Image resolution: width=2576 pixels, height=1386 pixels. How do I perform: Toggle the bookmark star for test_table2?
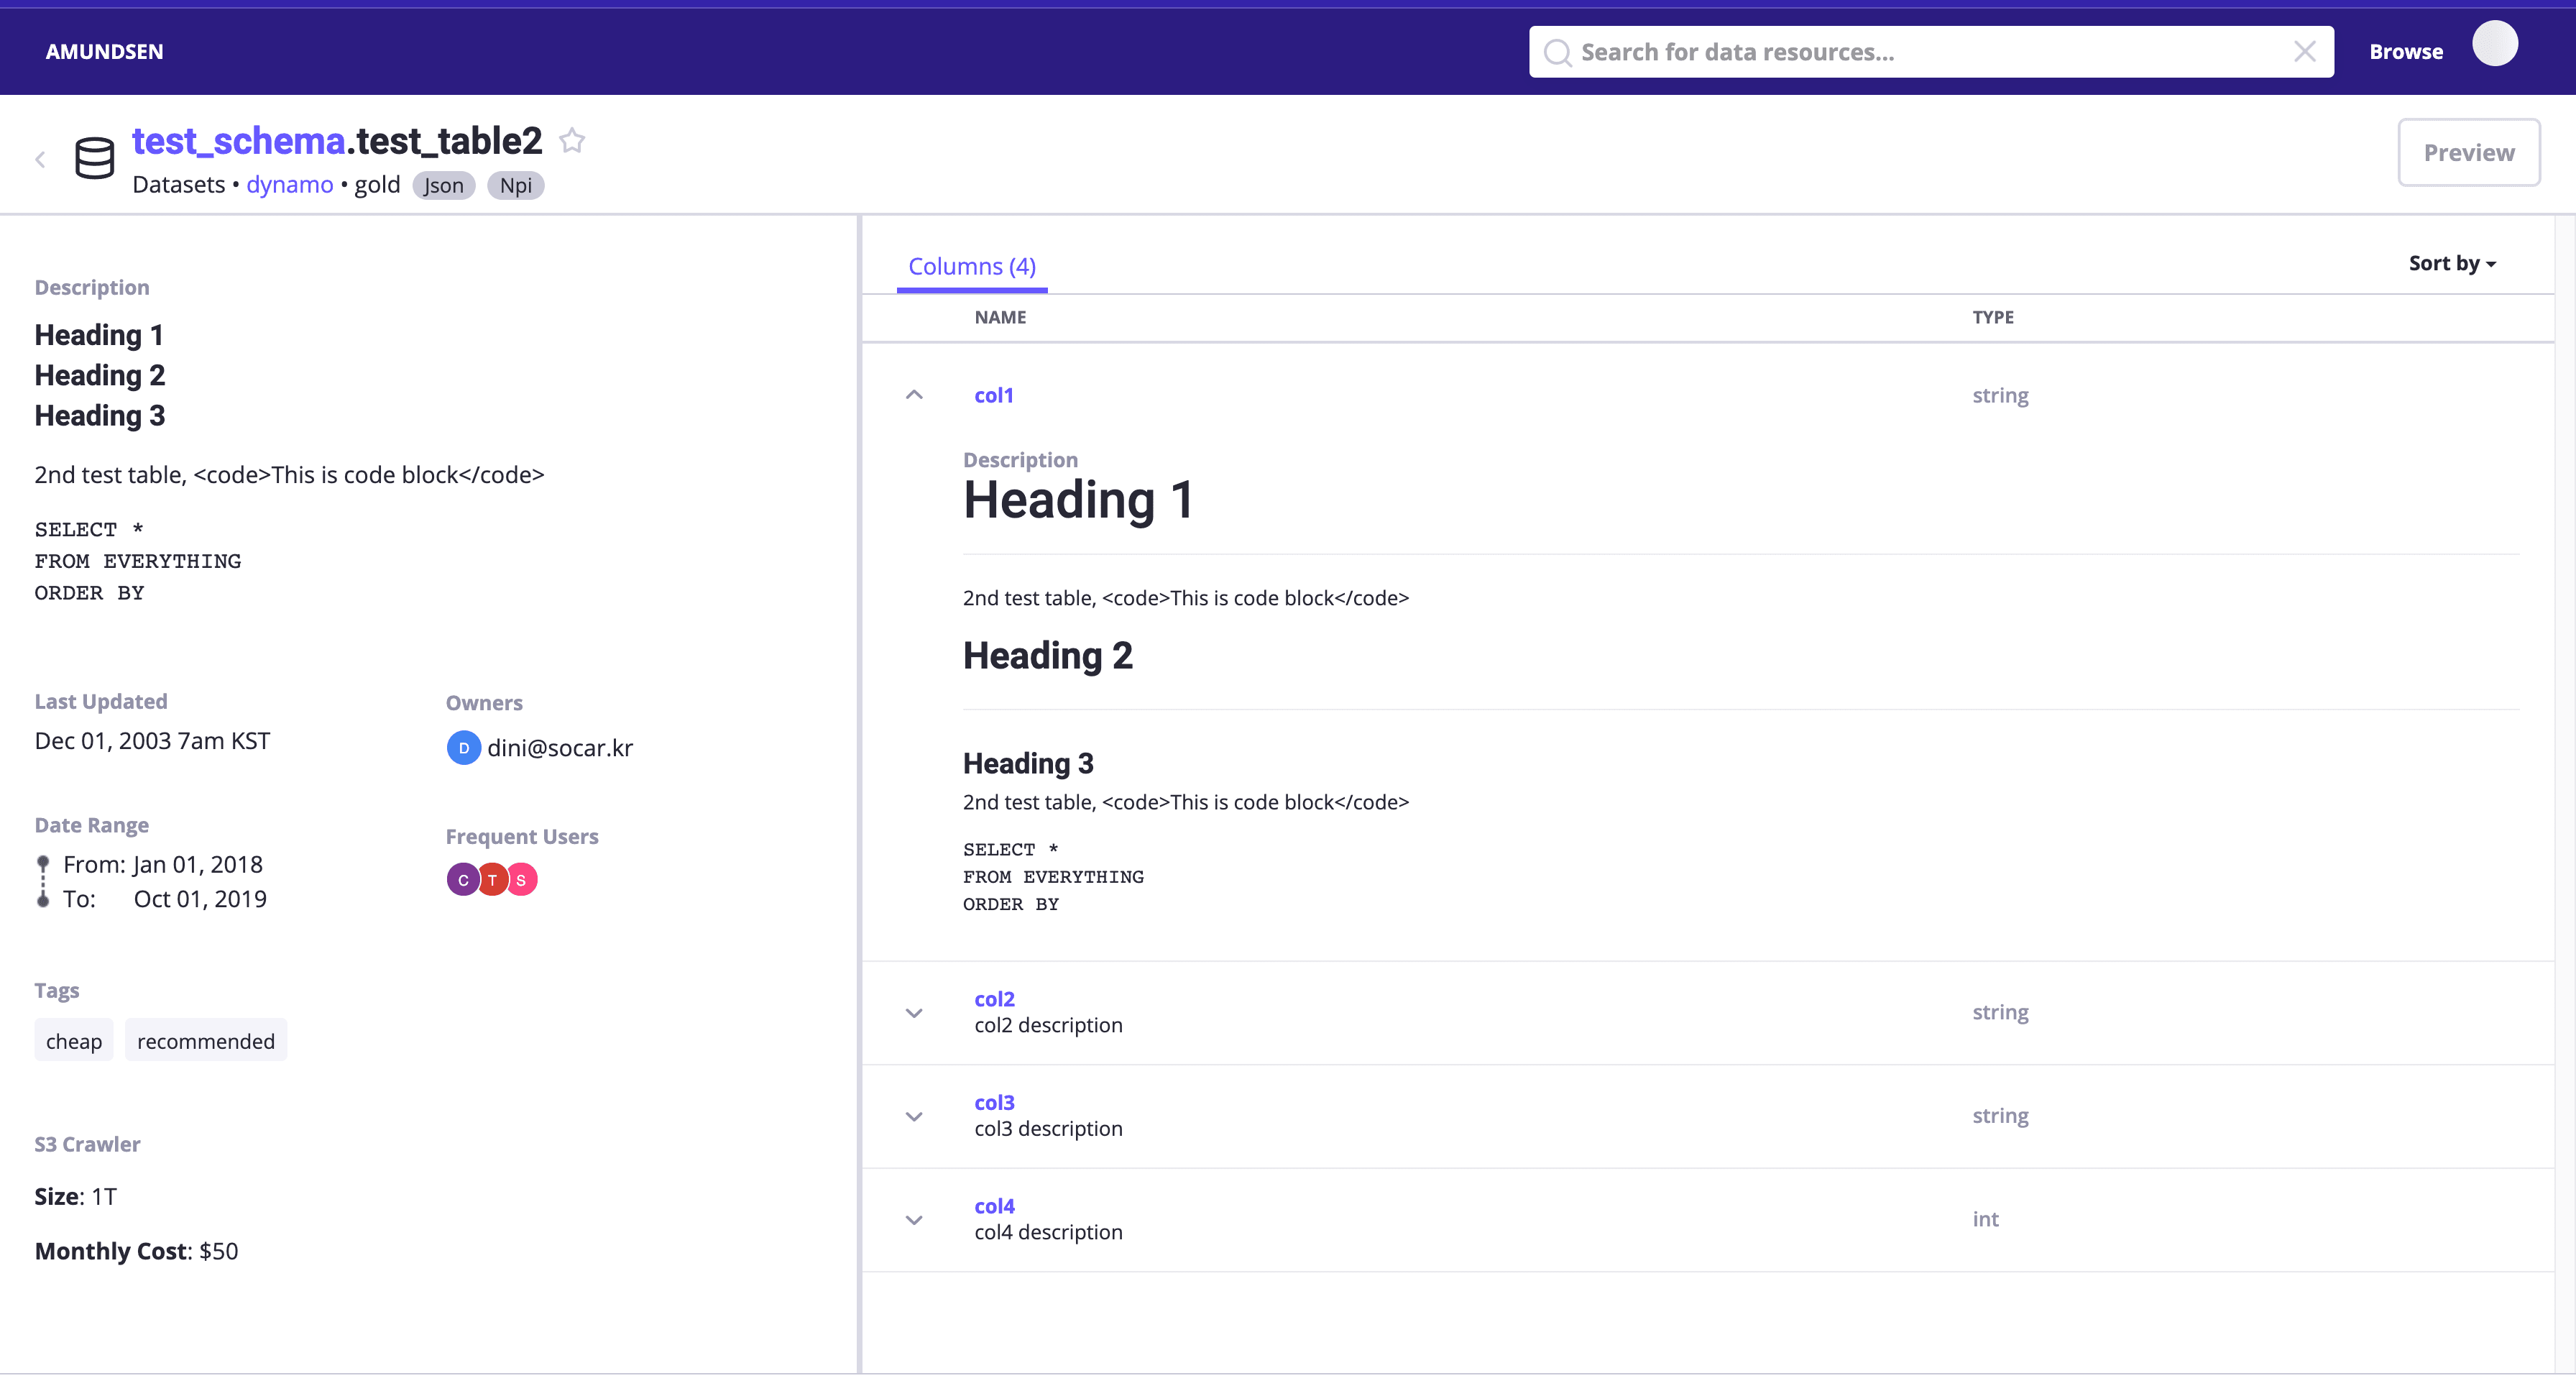coord(572,141)
